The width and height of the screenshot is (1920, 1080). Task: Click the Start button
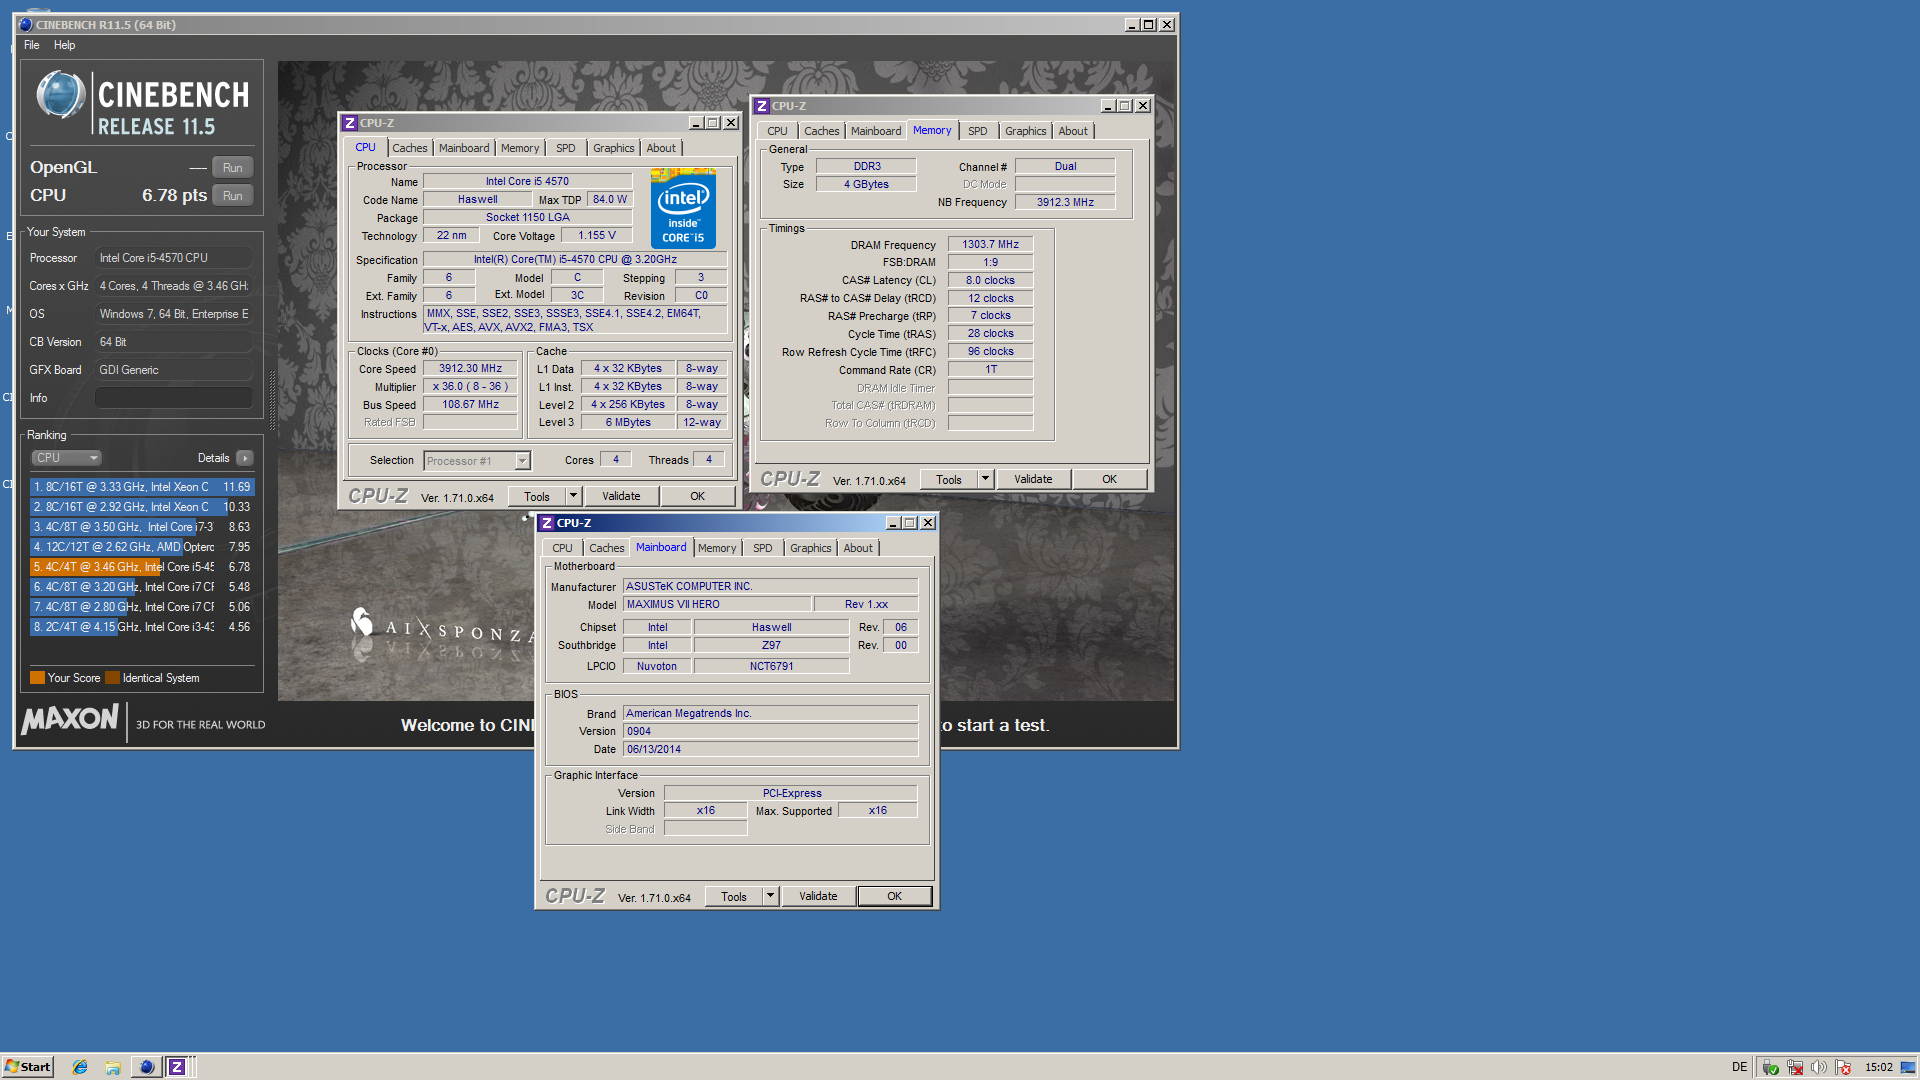click(27, 1067)
